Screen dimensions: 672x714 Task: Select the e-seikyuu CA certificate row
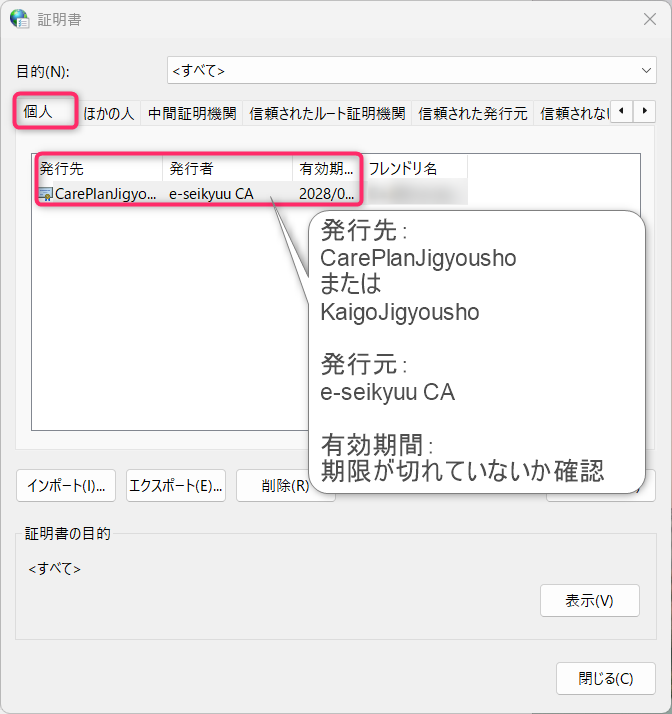point(211,193)
